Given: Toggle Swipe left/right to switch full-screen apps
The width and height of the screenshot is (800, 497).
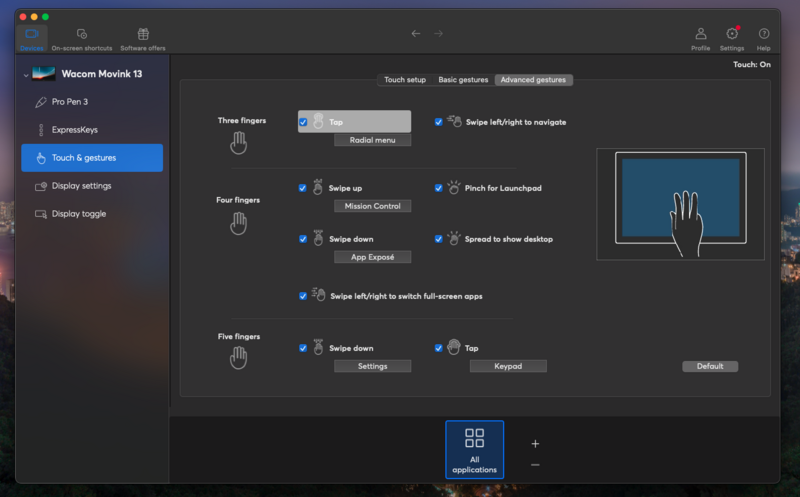Looking at the screenshot, I should (303, 296).
